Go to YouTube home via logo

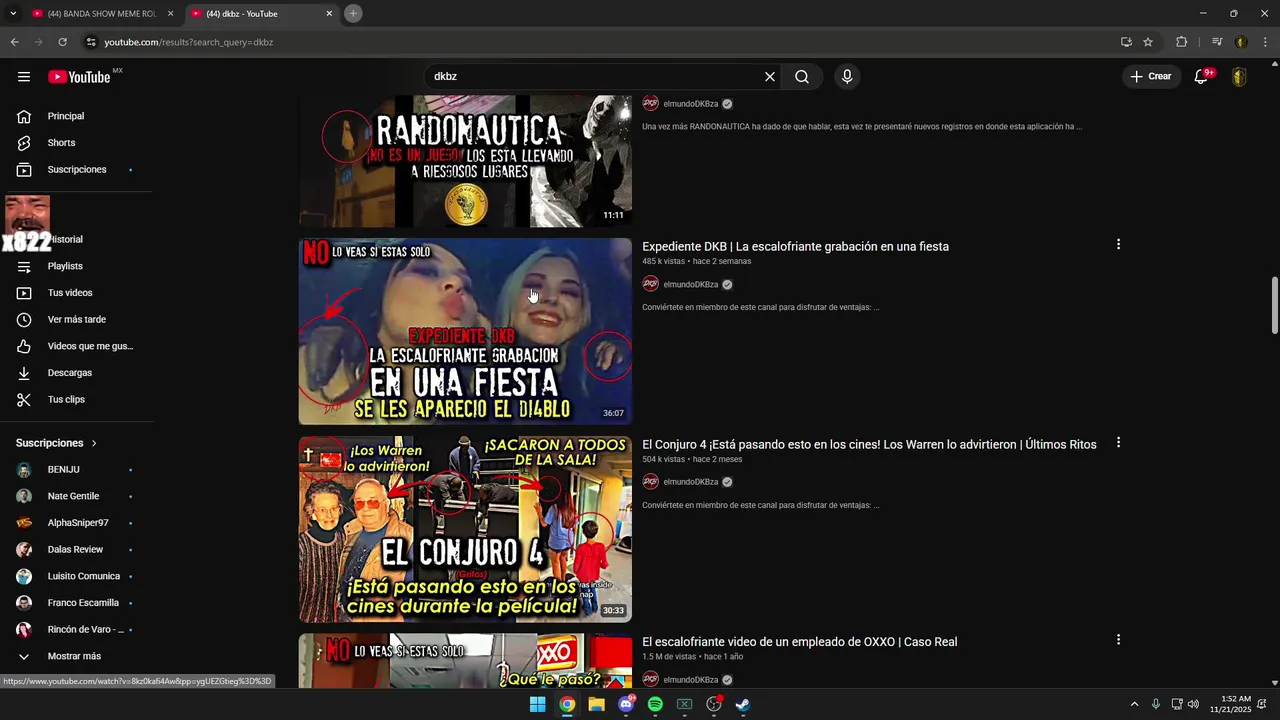click(x=79, y=77)
